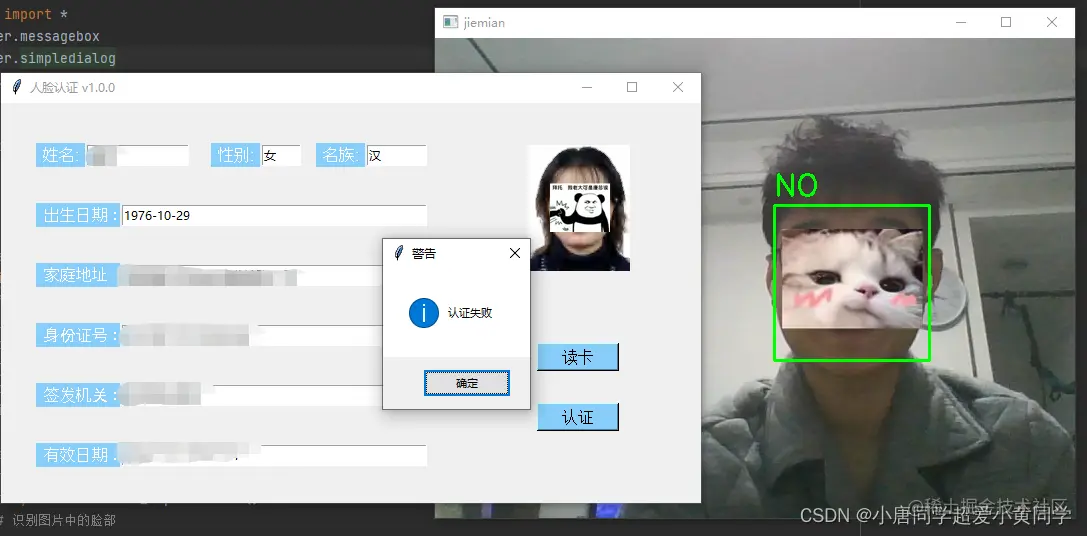Maximize the jiemian window
This screenshot has width=1087, height=536.
[x=1006, y=22]
